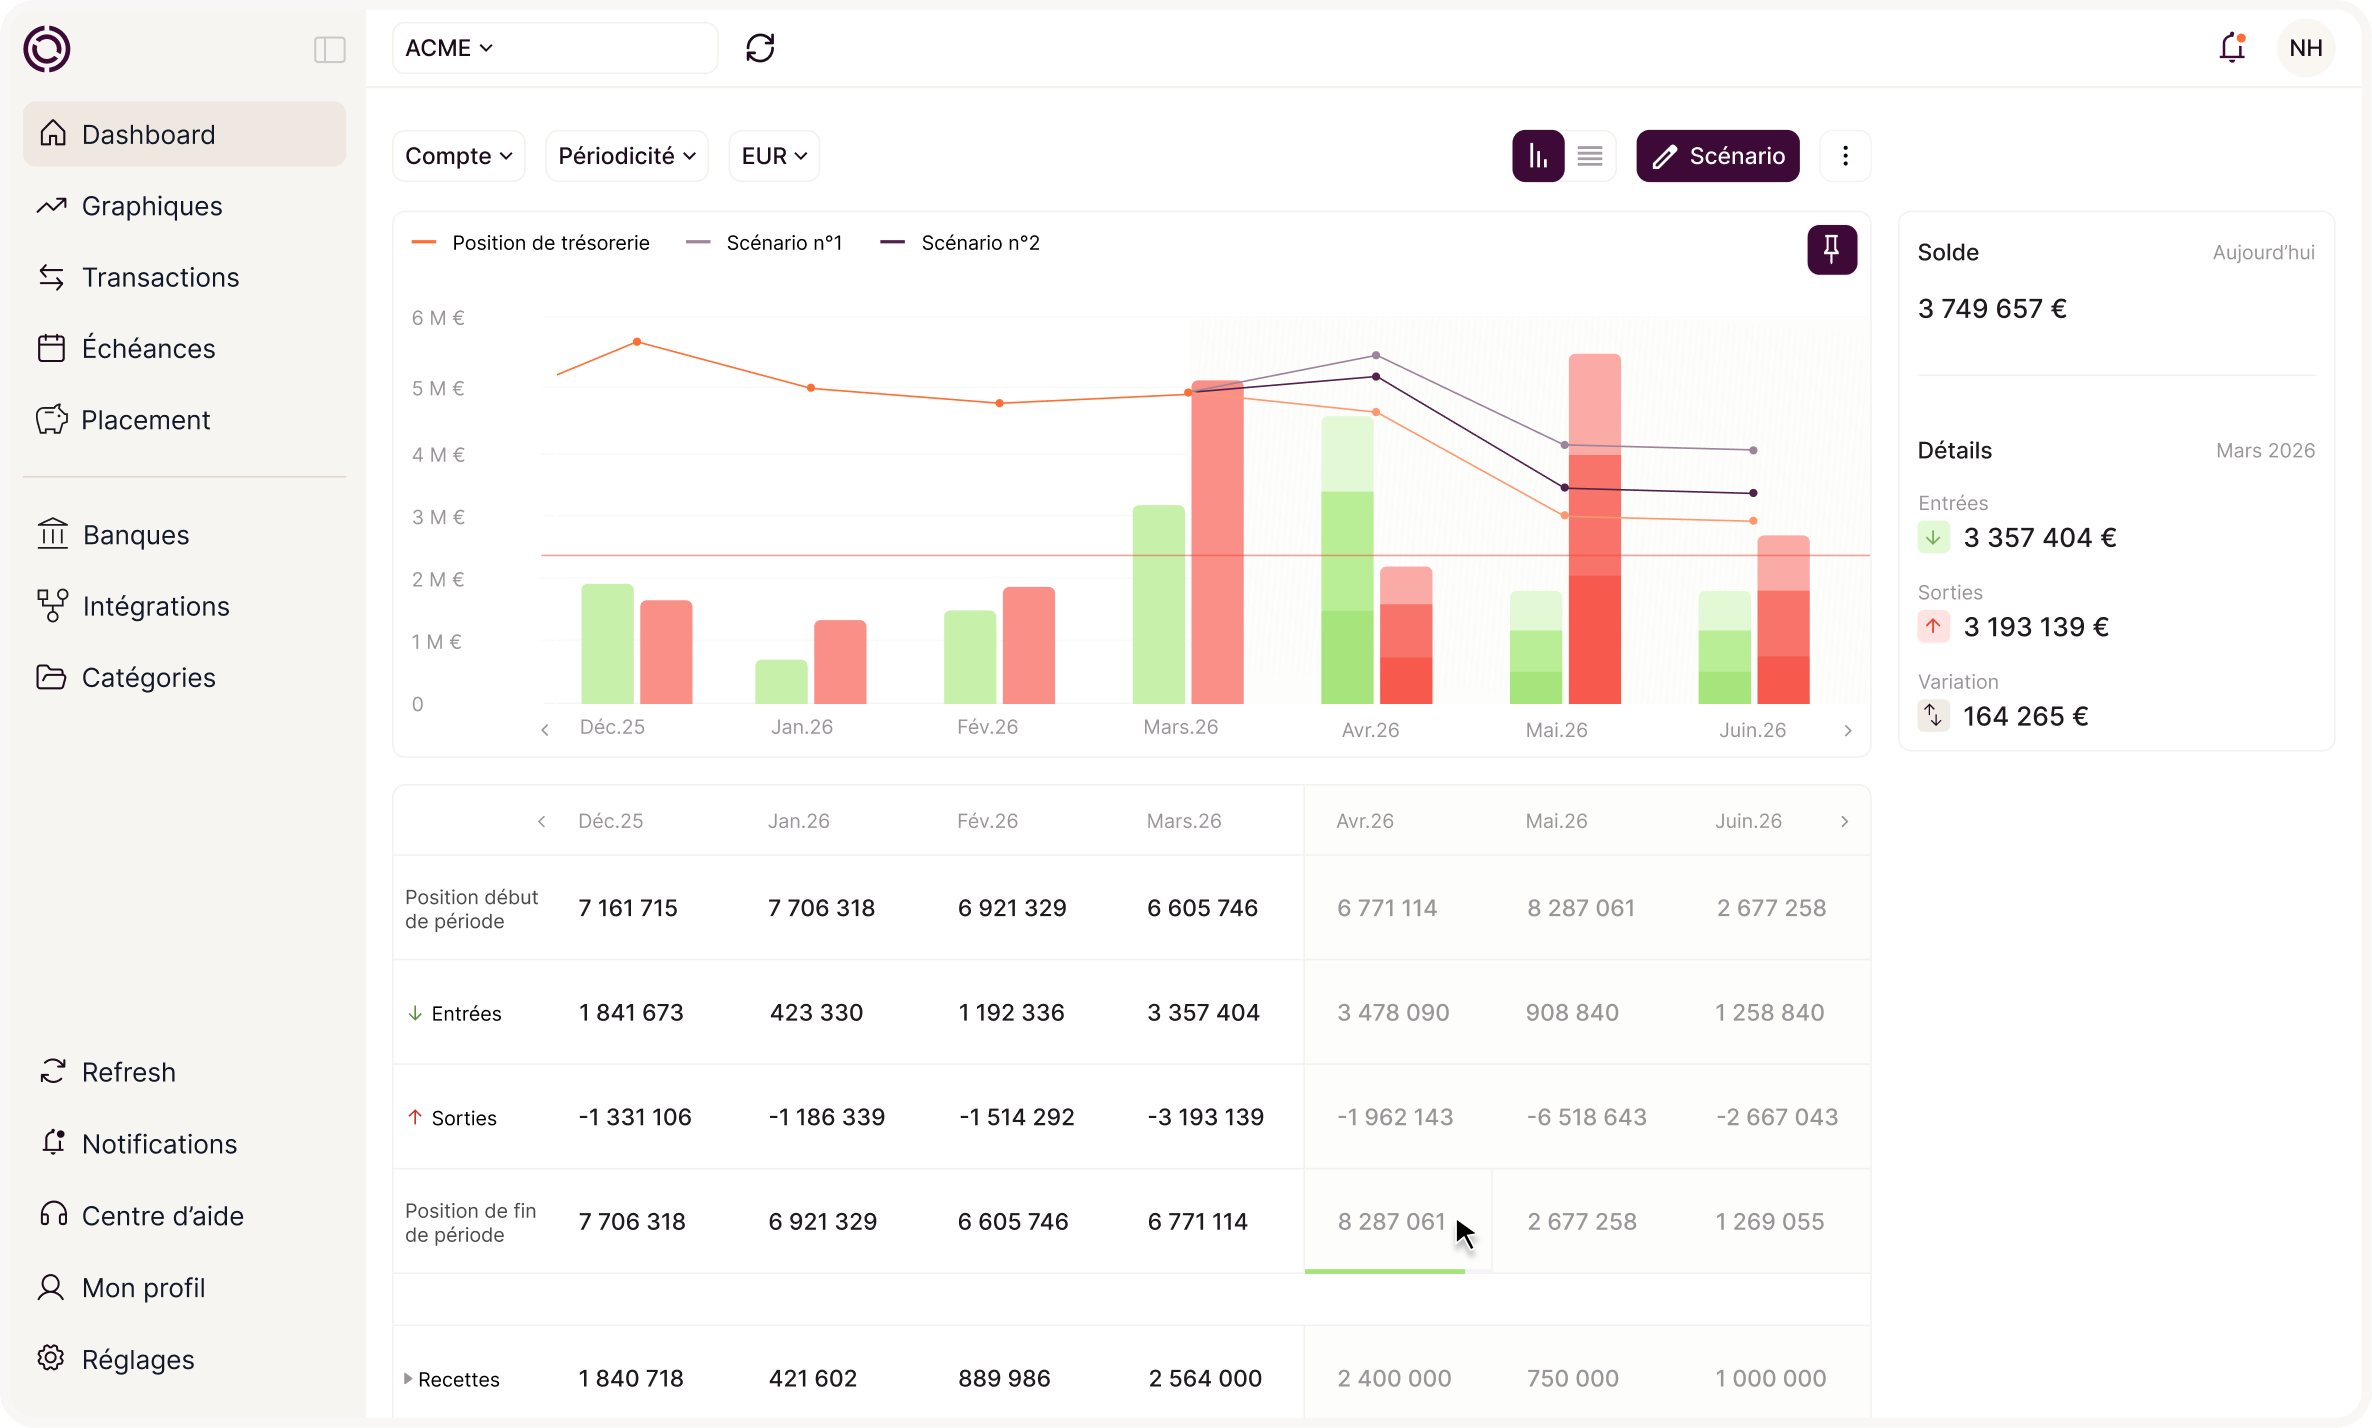Viewport: 2372px width, 1428px height.
Task: Go to previous period in table header
Action: [542, 821]
